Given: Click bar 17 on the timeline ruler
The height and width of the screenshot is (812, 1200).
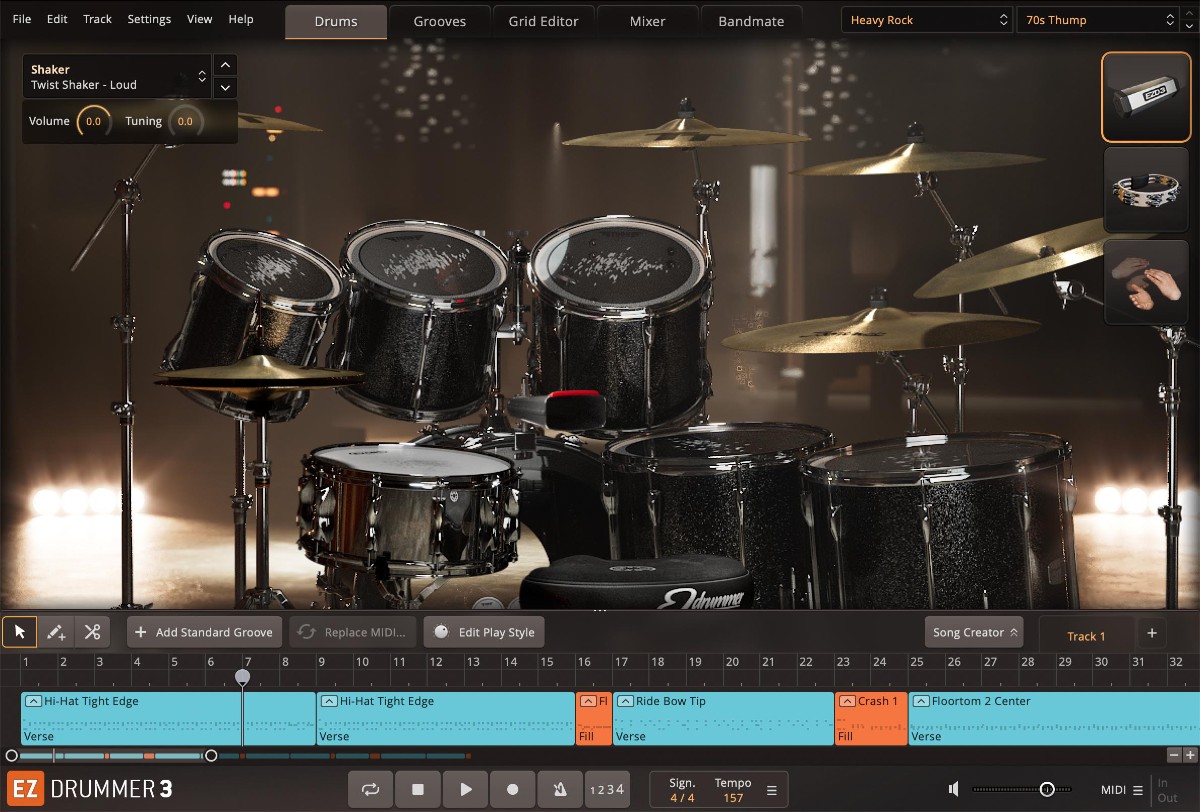Looking at the screenshot, I should (x=621, y=662).
